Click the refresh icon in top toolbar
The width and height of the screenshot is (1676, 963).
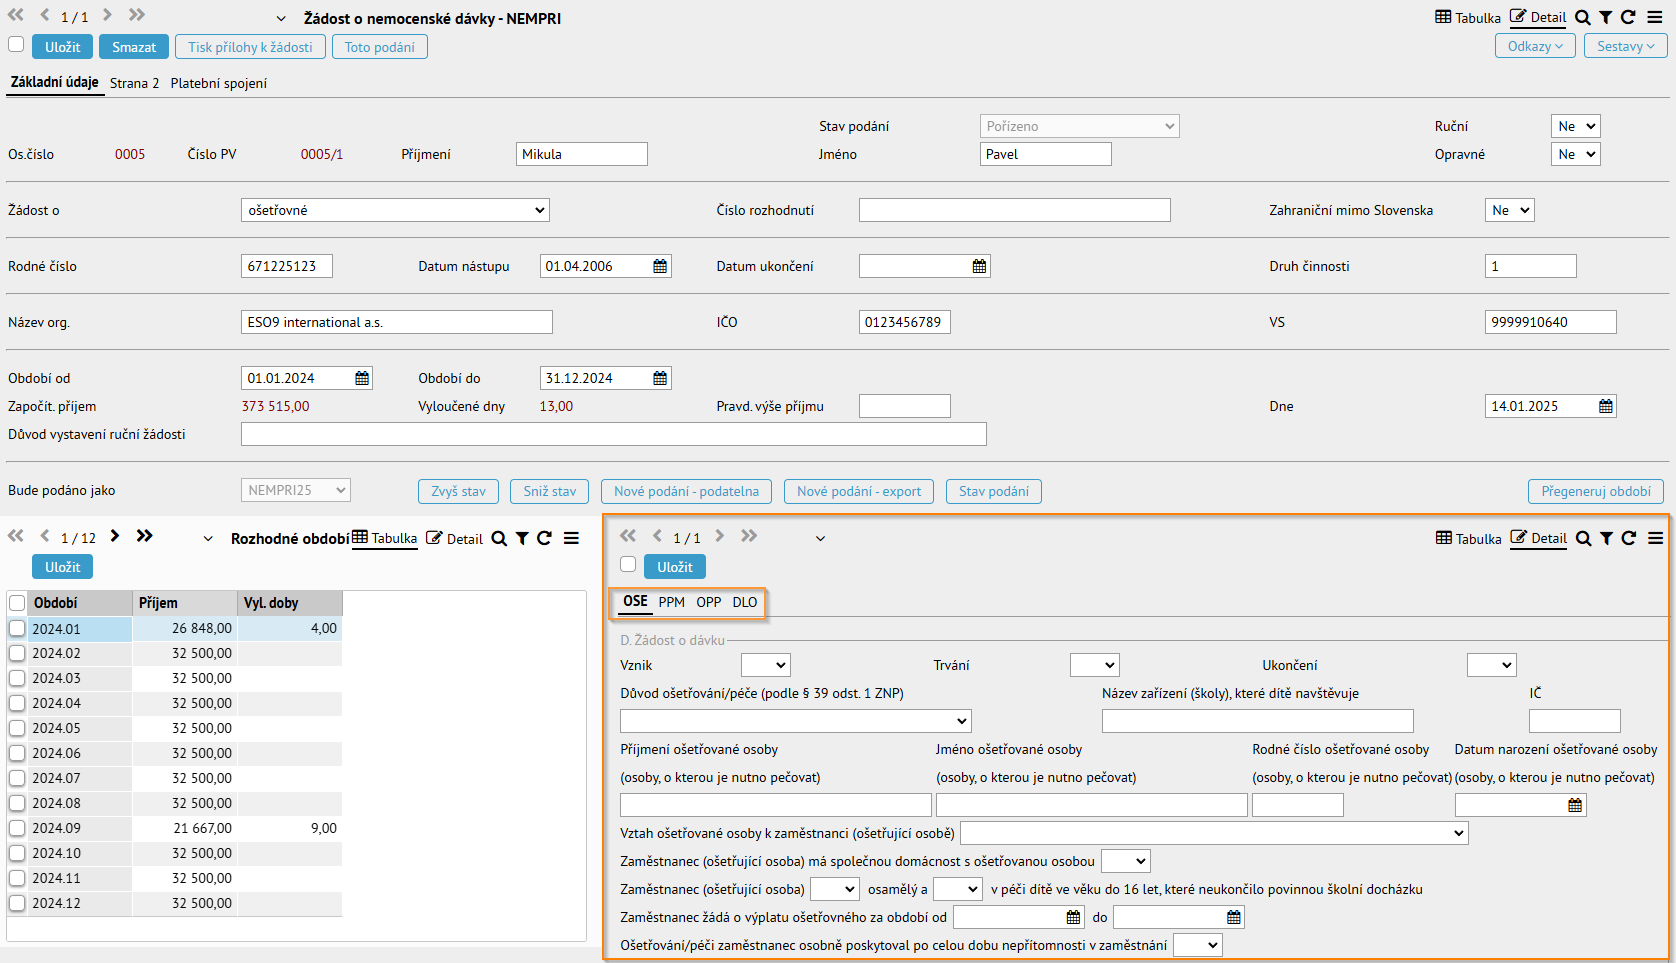[1628, 17]
